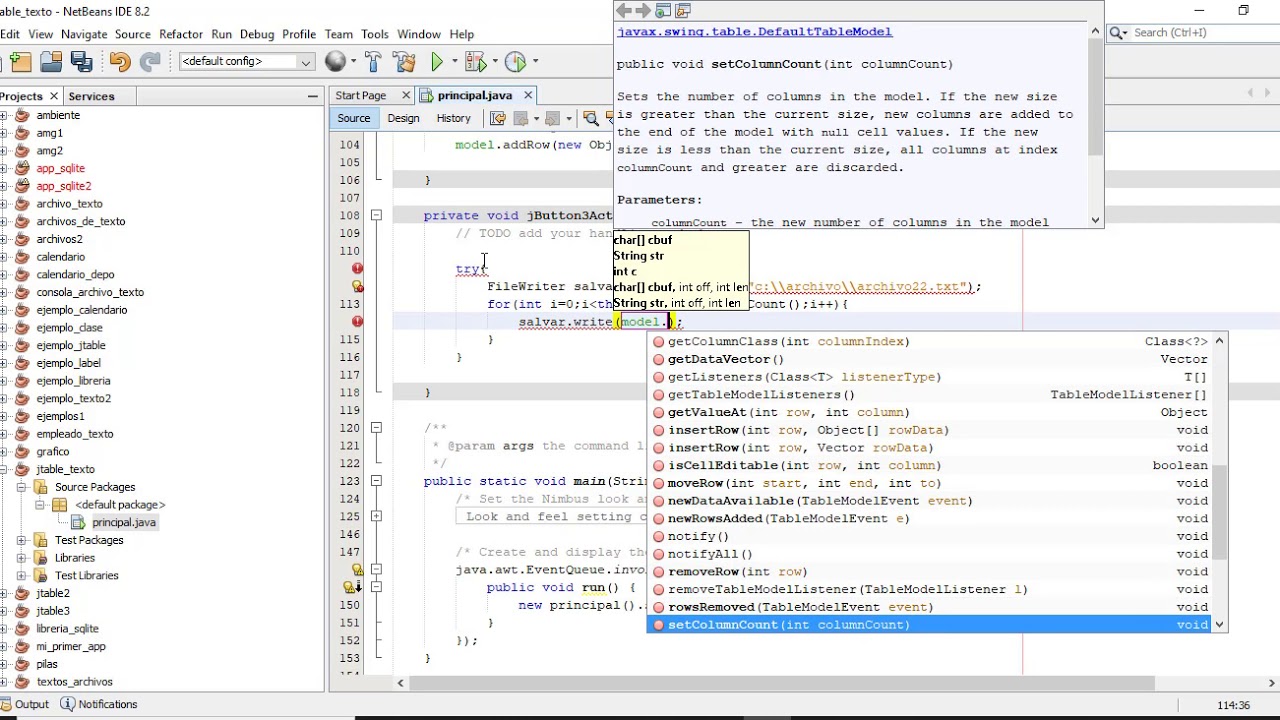Choose getValueAt in completion list
This screenshot has width=1280, height=720.
pos(931,412)
